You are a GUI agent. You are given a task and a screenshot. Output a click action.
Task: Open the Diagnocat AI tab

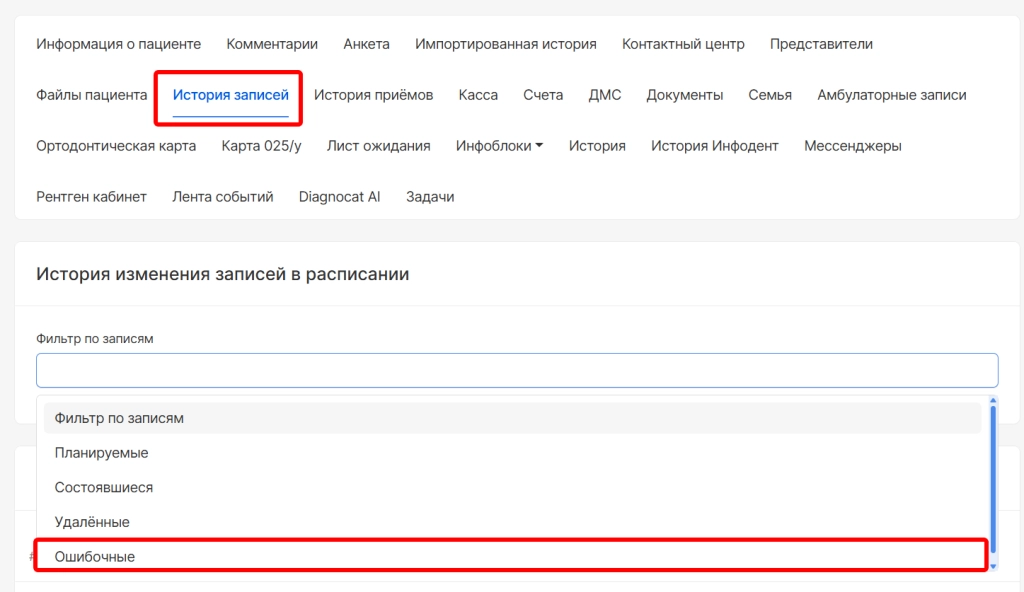coord(339,197)
